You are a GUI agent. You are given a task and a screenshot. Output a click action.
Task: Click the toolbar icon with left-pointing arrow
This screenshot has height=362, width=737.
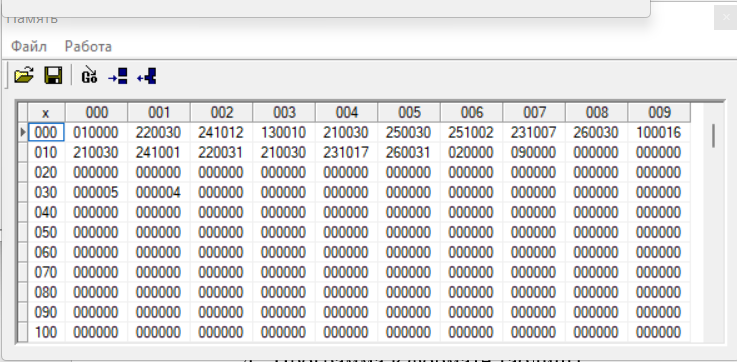pyautogui.click(x=147, y=75)
